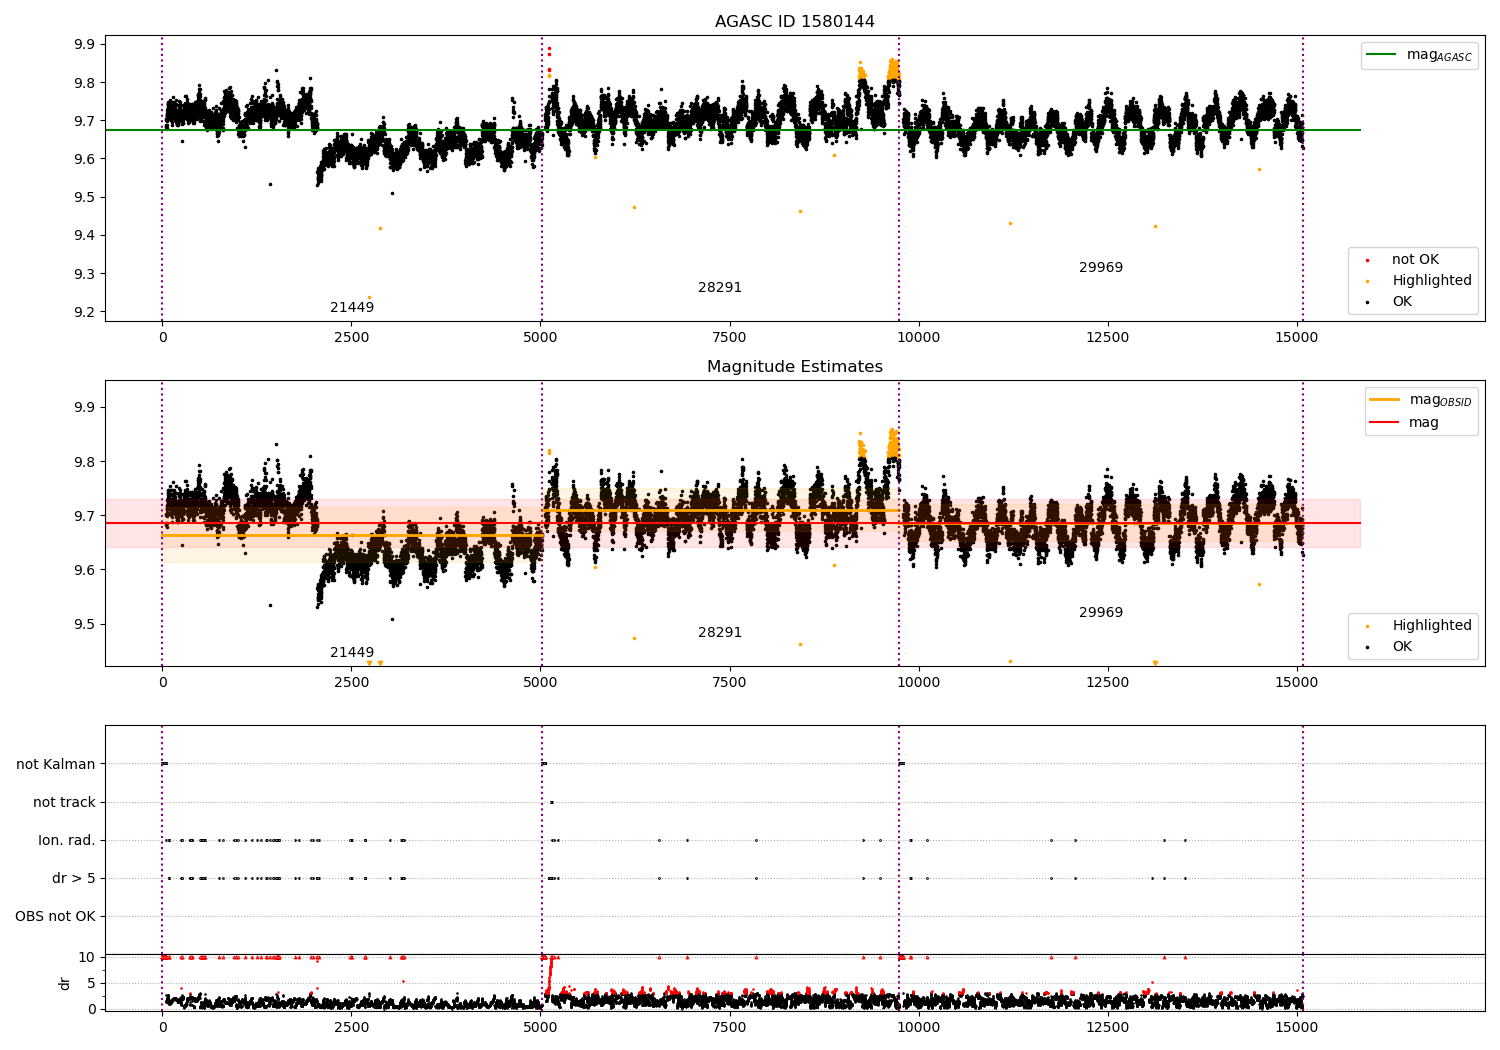Click the 21449 annotation in Magnitude Estimates plot
This screenshot has height=1050, width=1500.
tap(352, 652)
